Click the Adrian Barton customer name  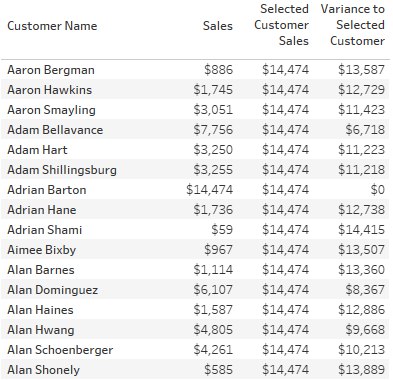tap(47, 190)
